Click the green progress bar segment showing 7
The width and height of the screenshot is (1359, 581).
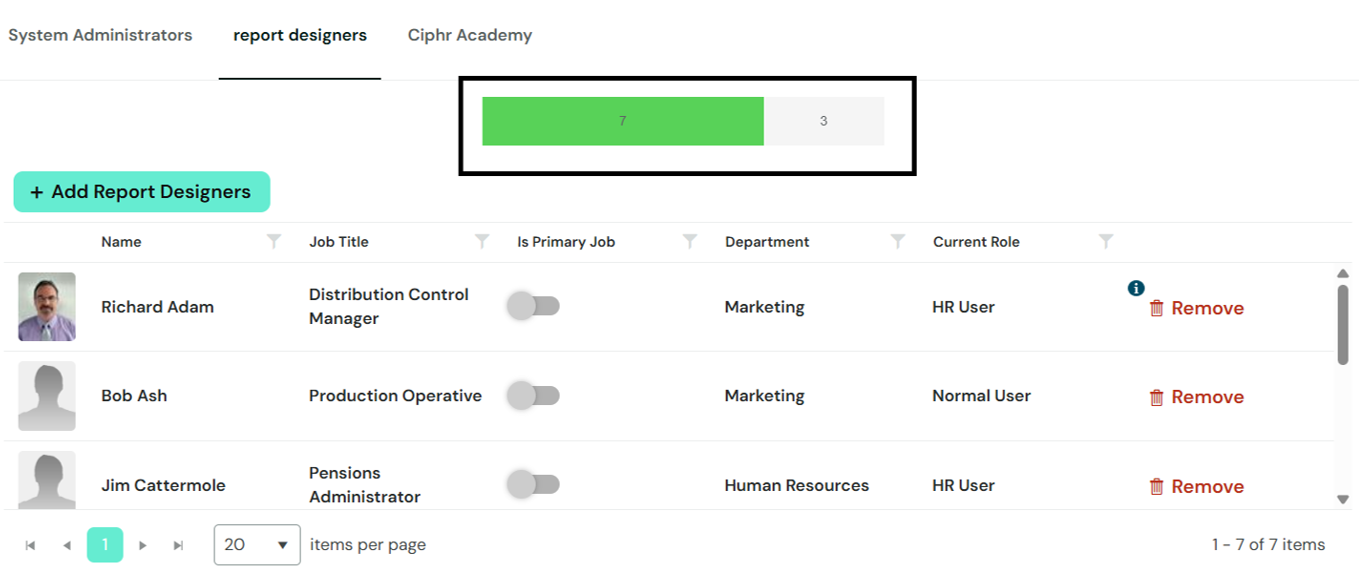pyautogui.click(x=623, y=121)
